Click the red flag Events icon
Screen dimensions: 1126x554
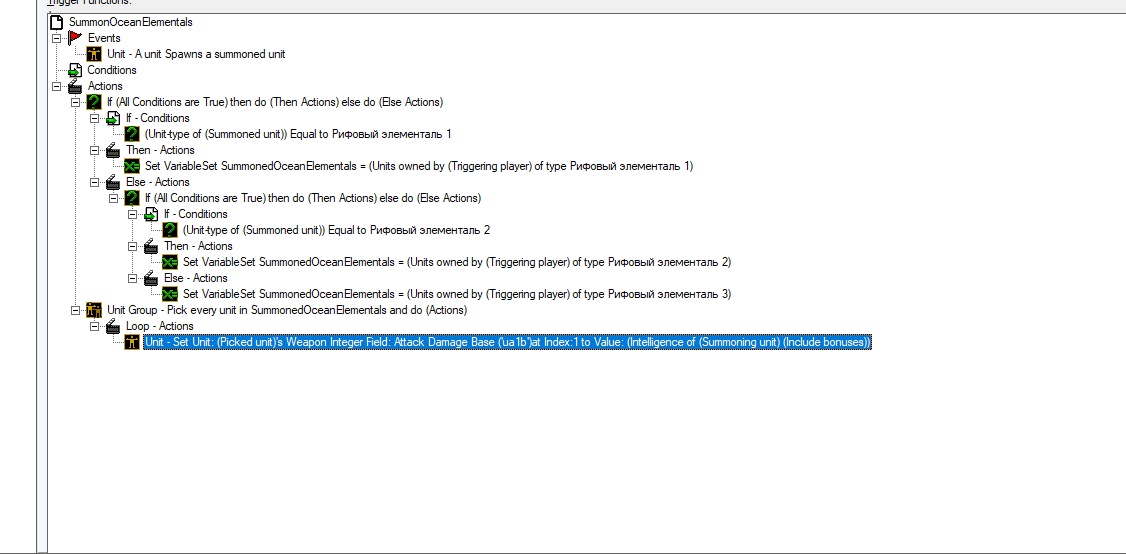[75, 38]
